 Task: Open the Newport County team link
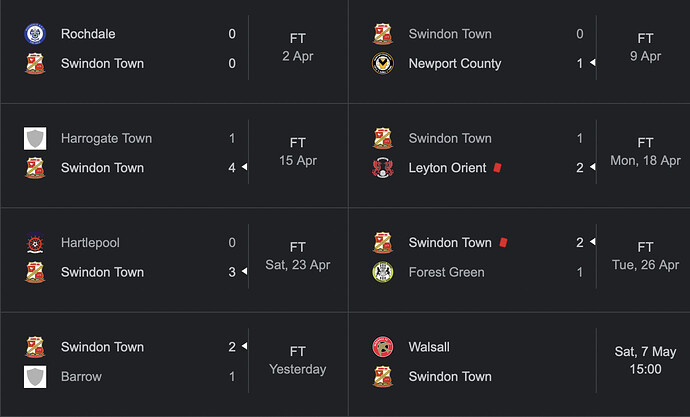(455, 63)
